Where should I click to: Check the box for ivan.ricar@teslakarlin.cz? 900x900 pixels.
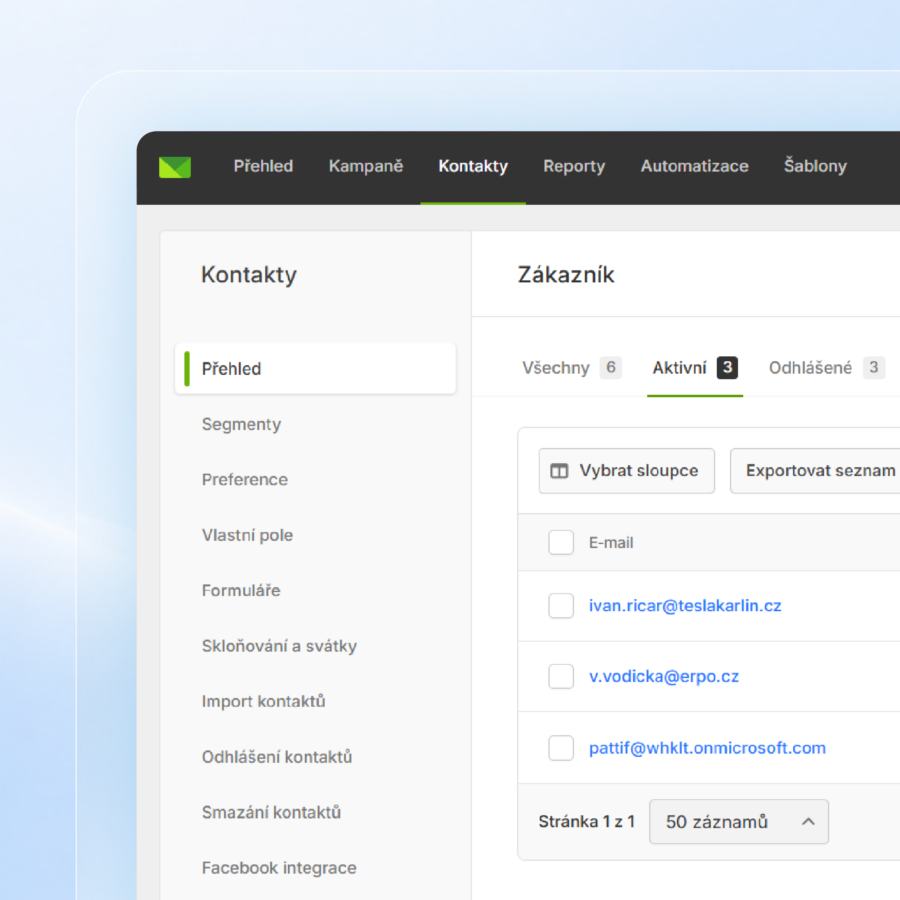[x=561, y=606]
